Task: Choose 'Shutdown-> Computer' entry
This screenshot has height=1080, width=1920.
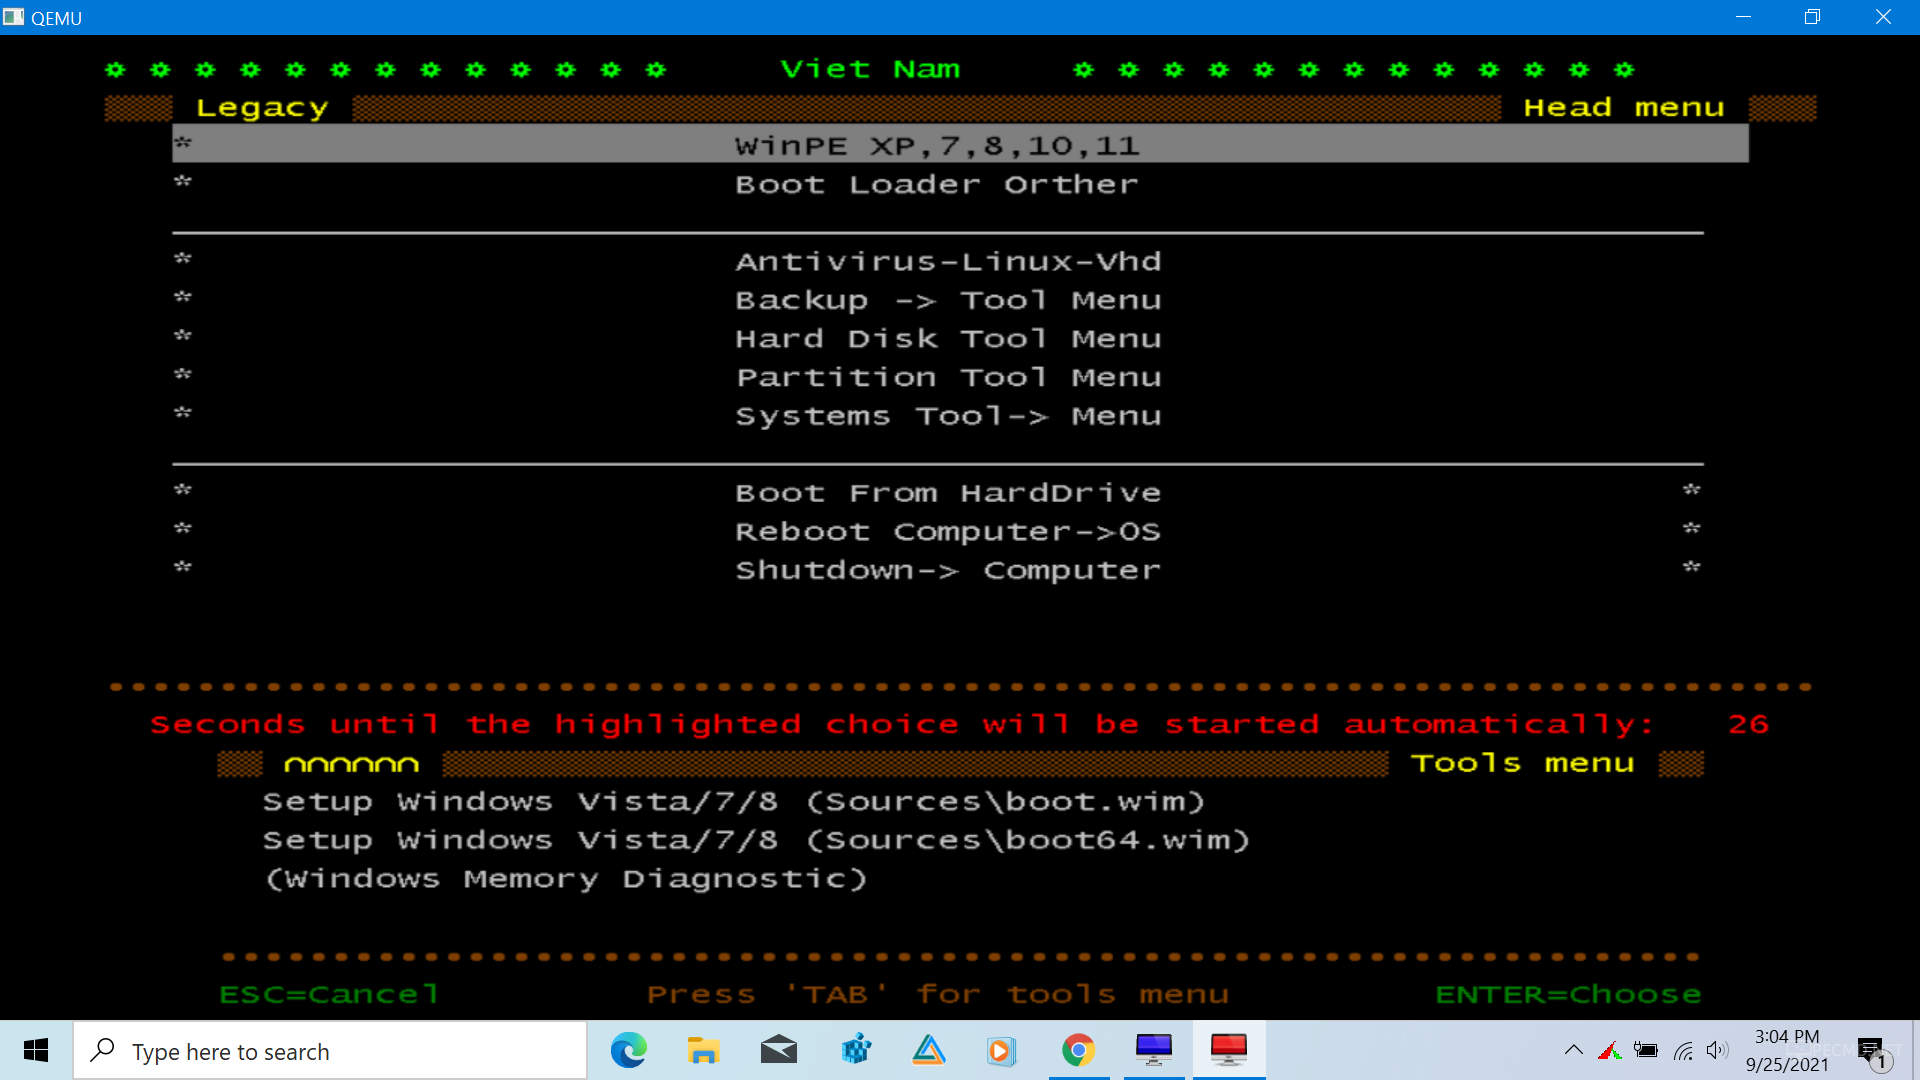Action: pos(949,571)
